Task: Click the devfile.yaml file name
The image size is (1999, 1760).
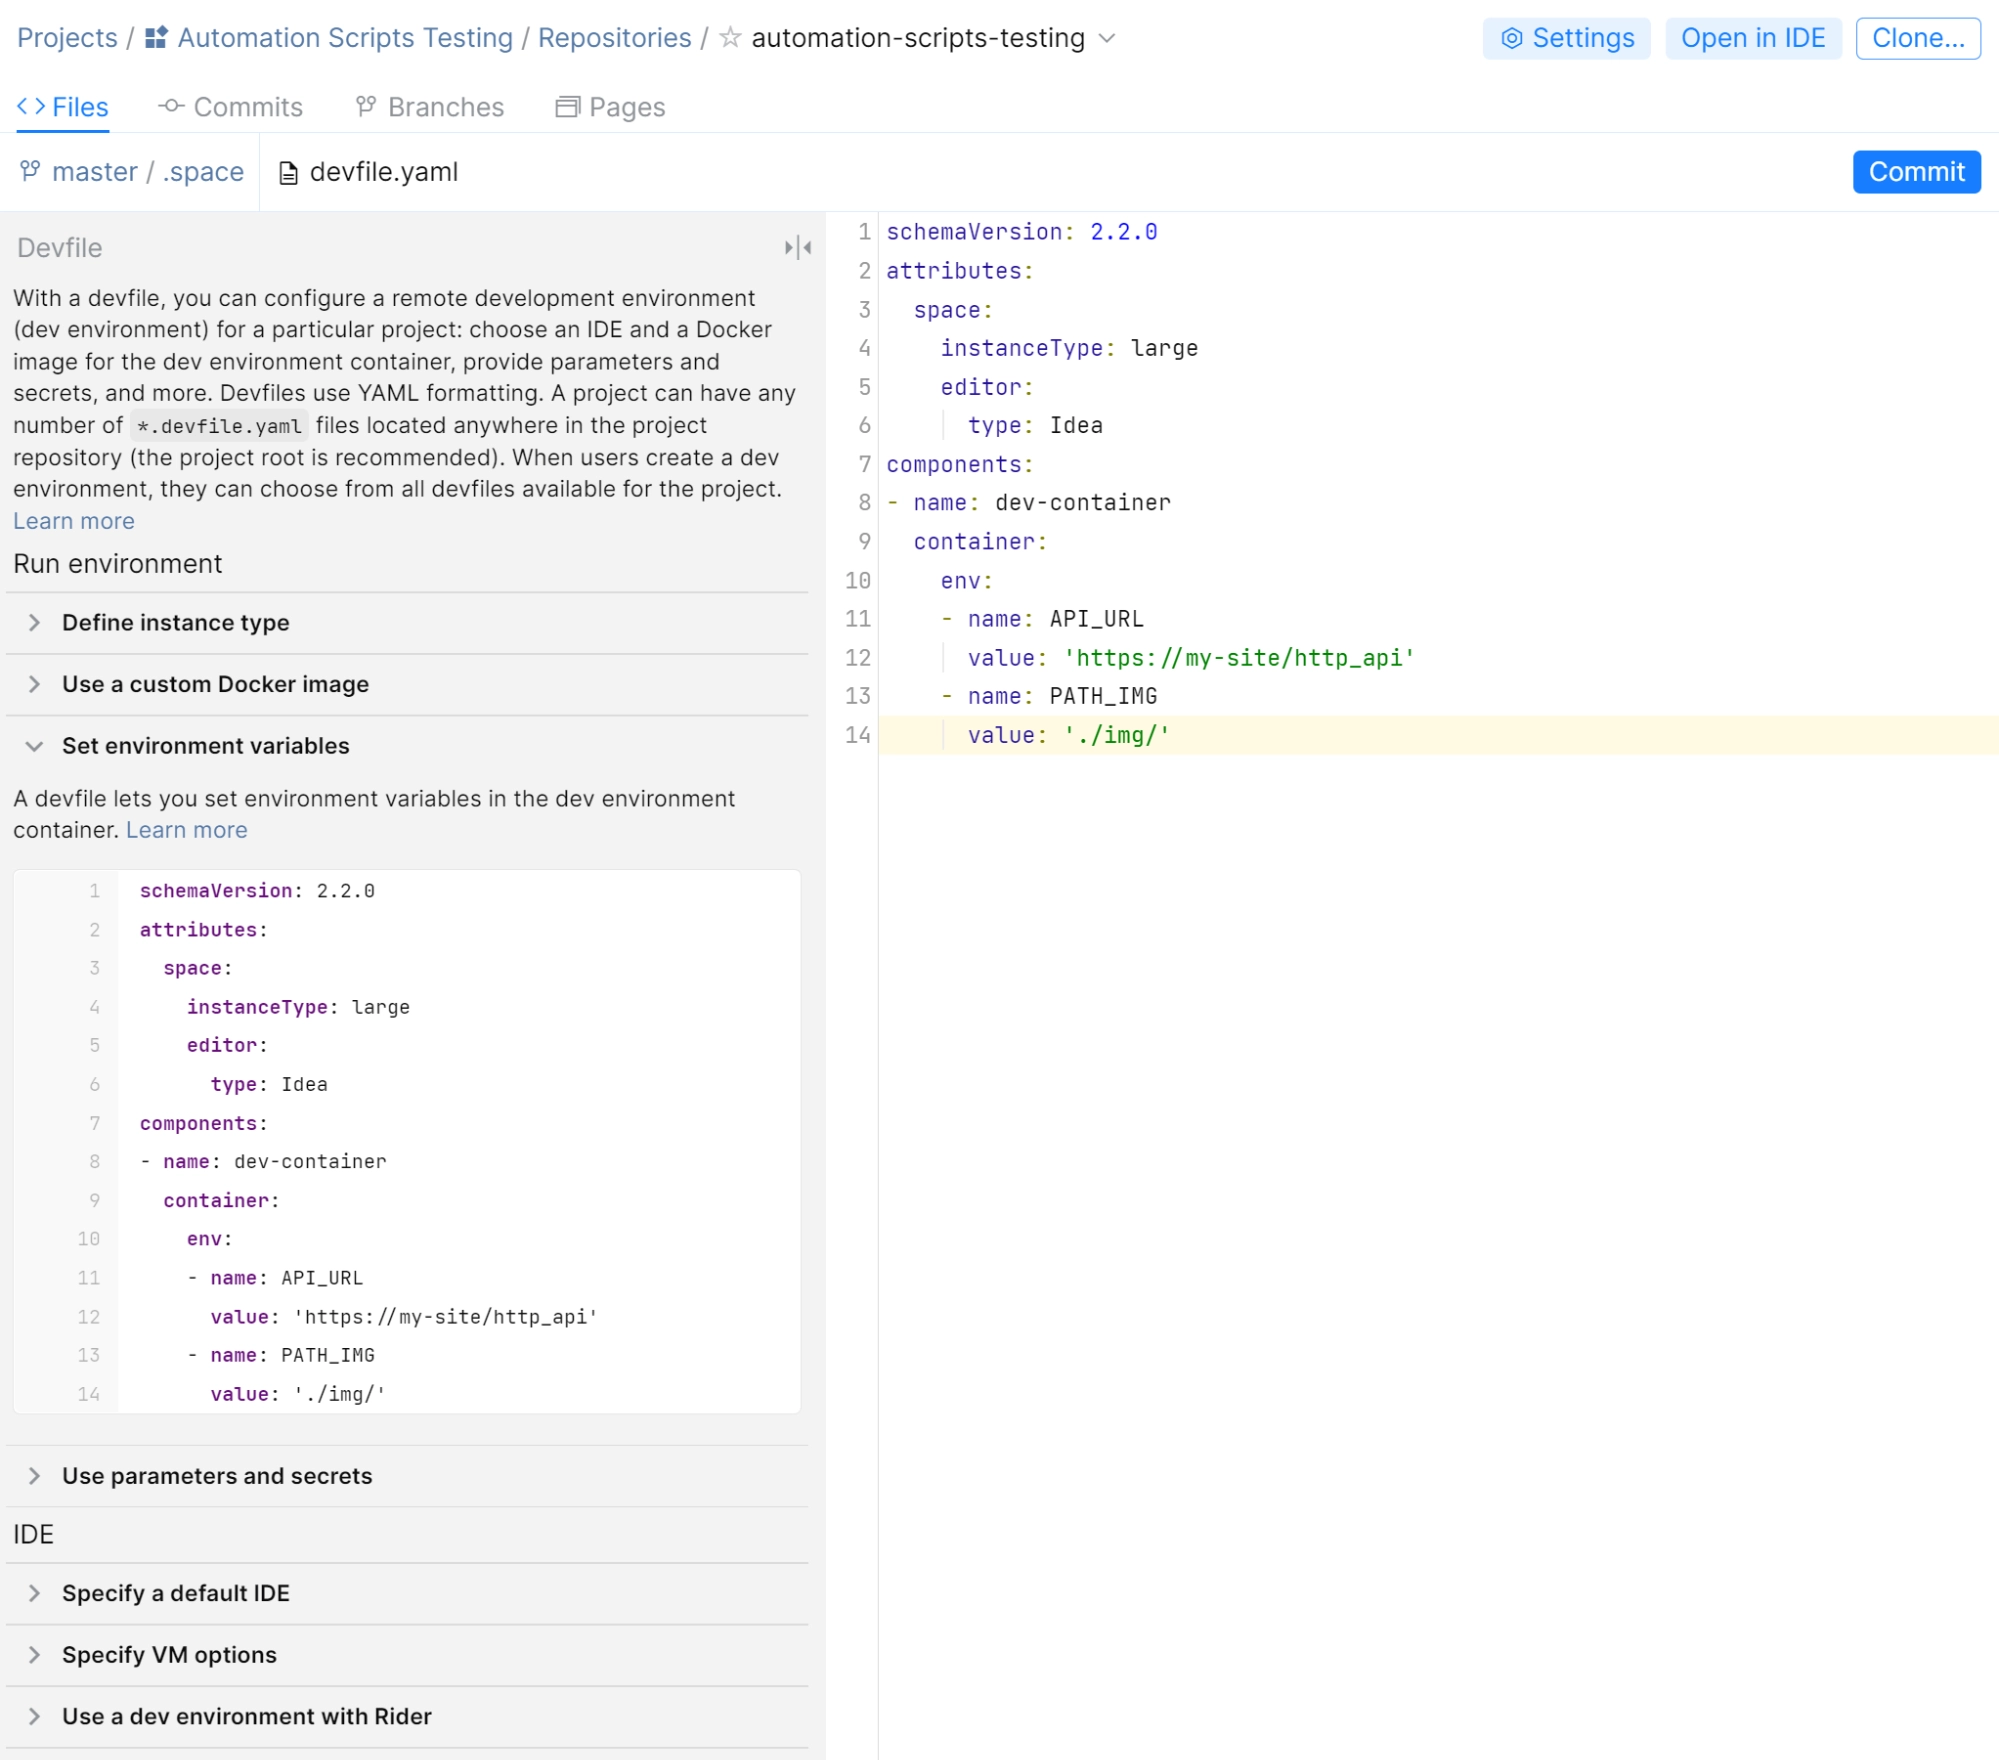Action: tap(384, 172)
